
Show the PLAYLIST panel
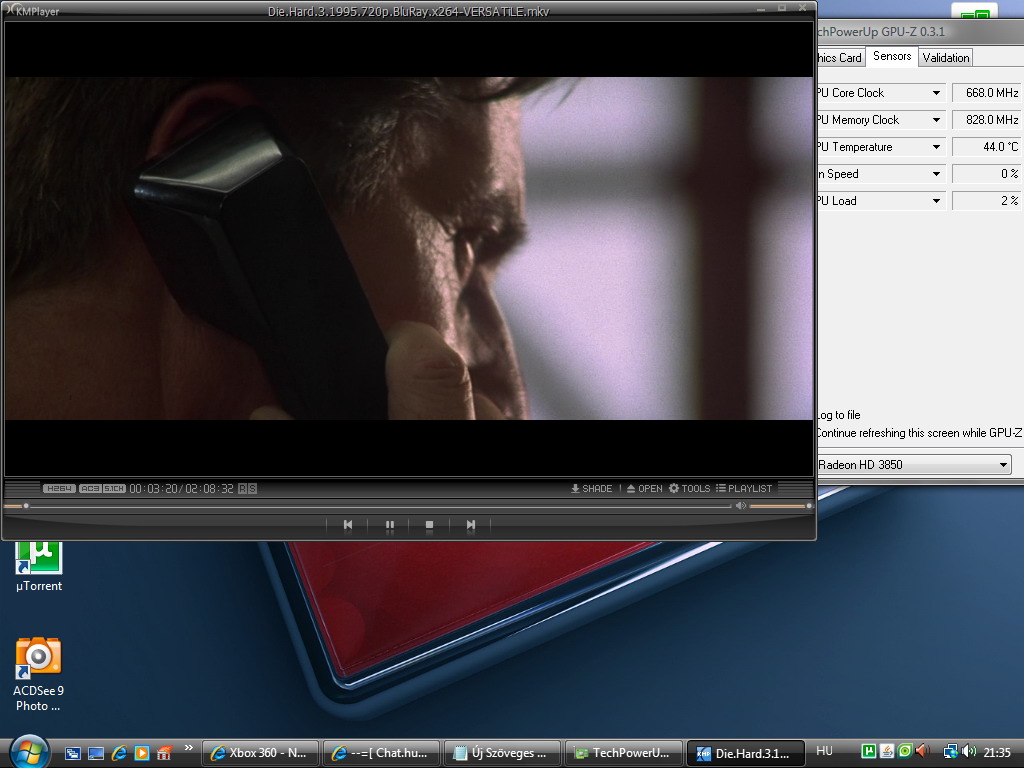coord(744,488)
